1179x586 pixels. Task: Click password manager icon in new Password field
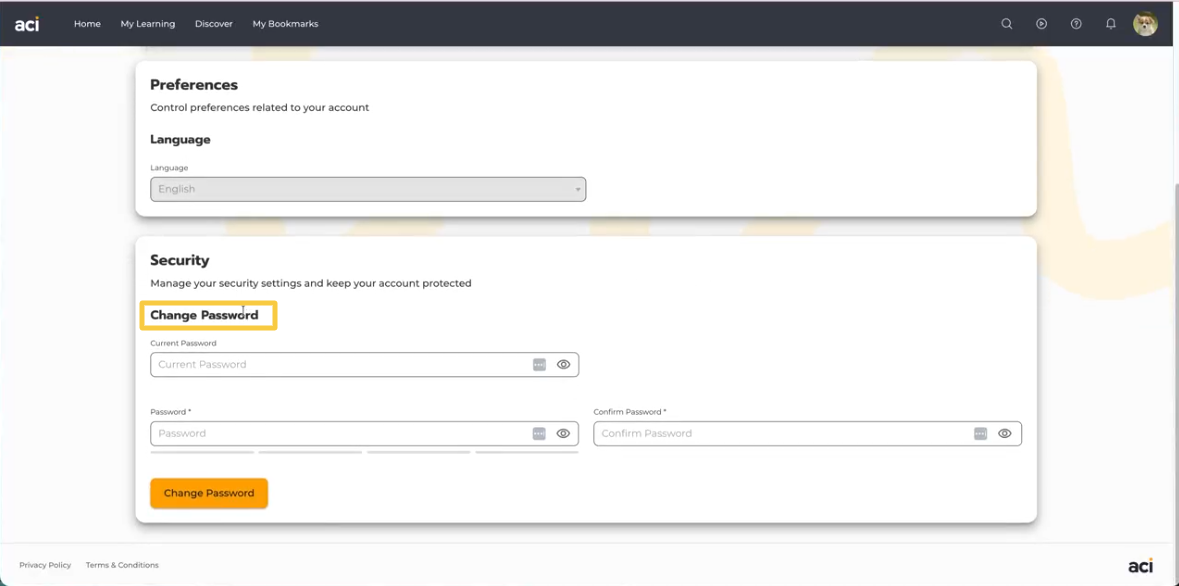(539, 434)
